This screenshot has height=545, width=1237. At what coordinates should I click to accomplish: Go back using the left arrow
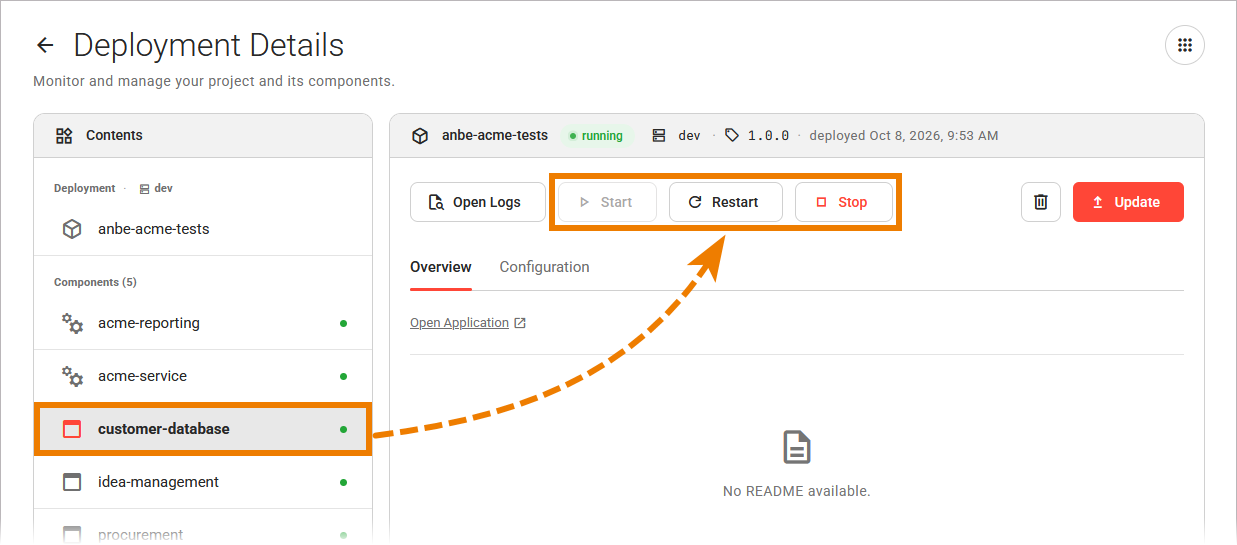(44, 46)
